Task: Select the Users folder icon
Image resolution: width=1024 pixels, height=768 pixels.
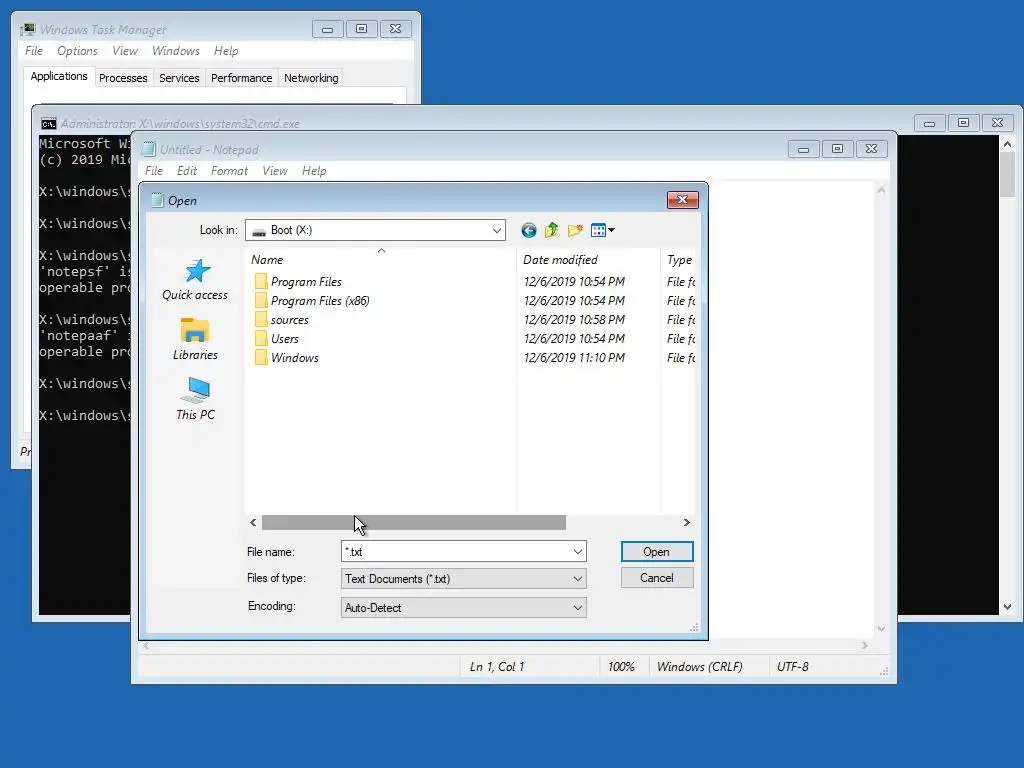Action: tap(261, 338)
